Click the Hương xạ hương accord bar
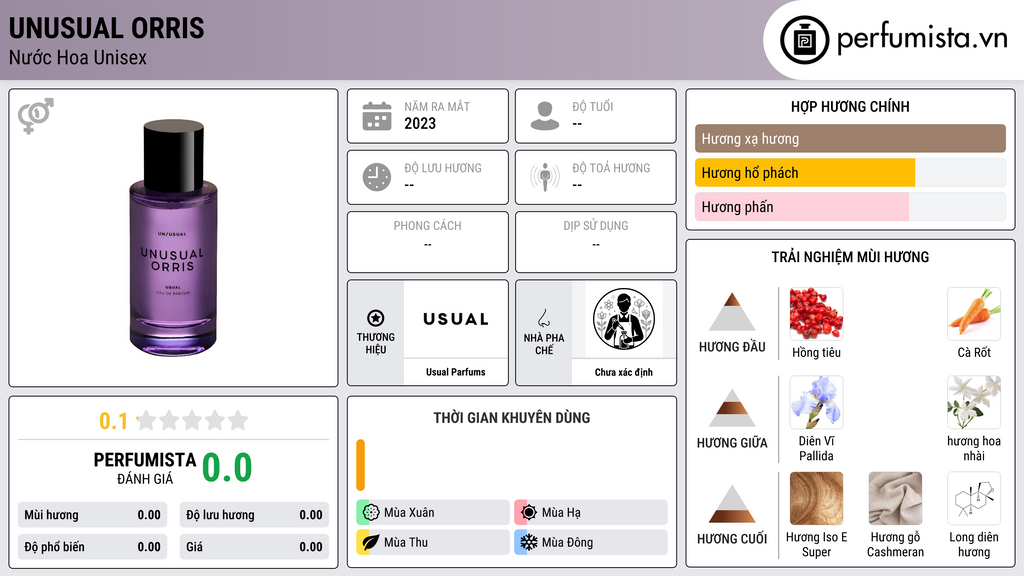The height and width of the screenshot is (576, 1024). tap(850, 138)
